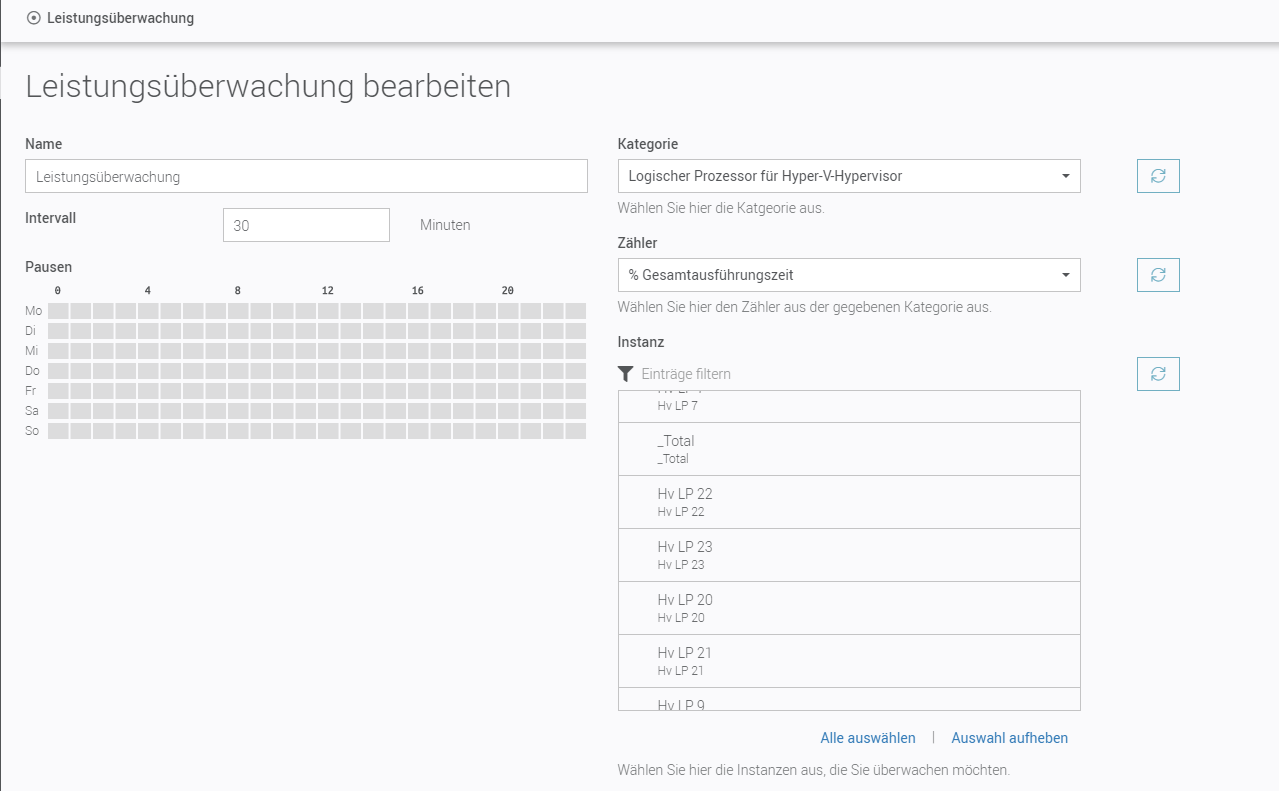
Task: Select instance Hv LP 23
Action: [849, 555]
